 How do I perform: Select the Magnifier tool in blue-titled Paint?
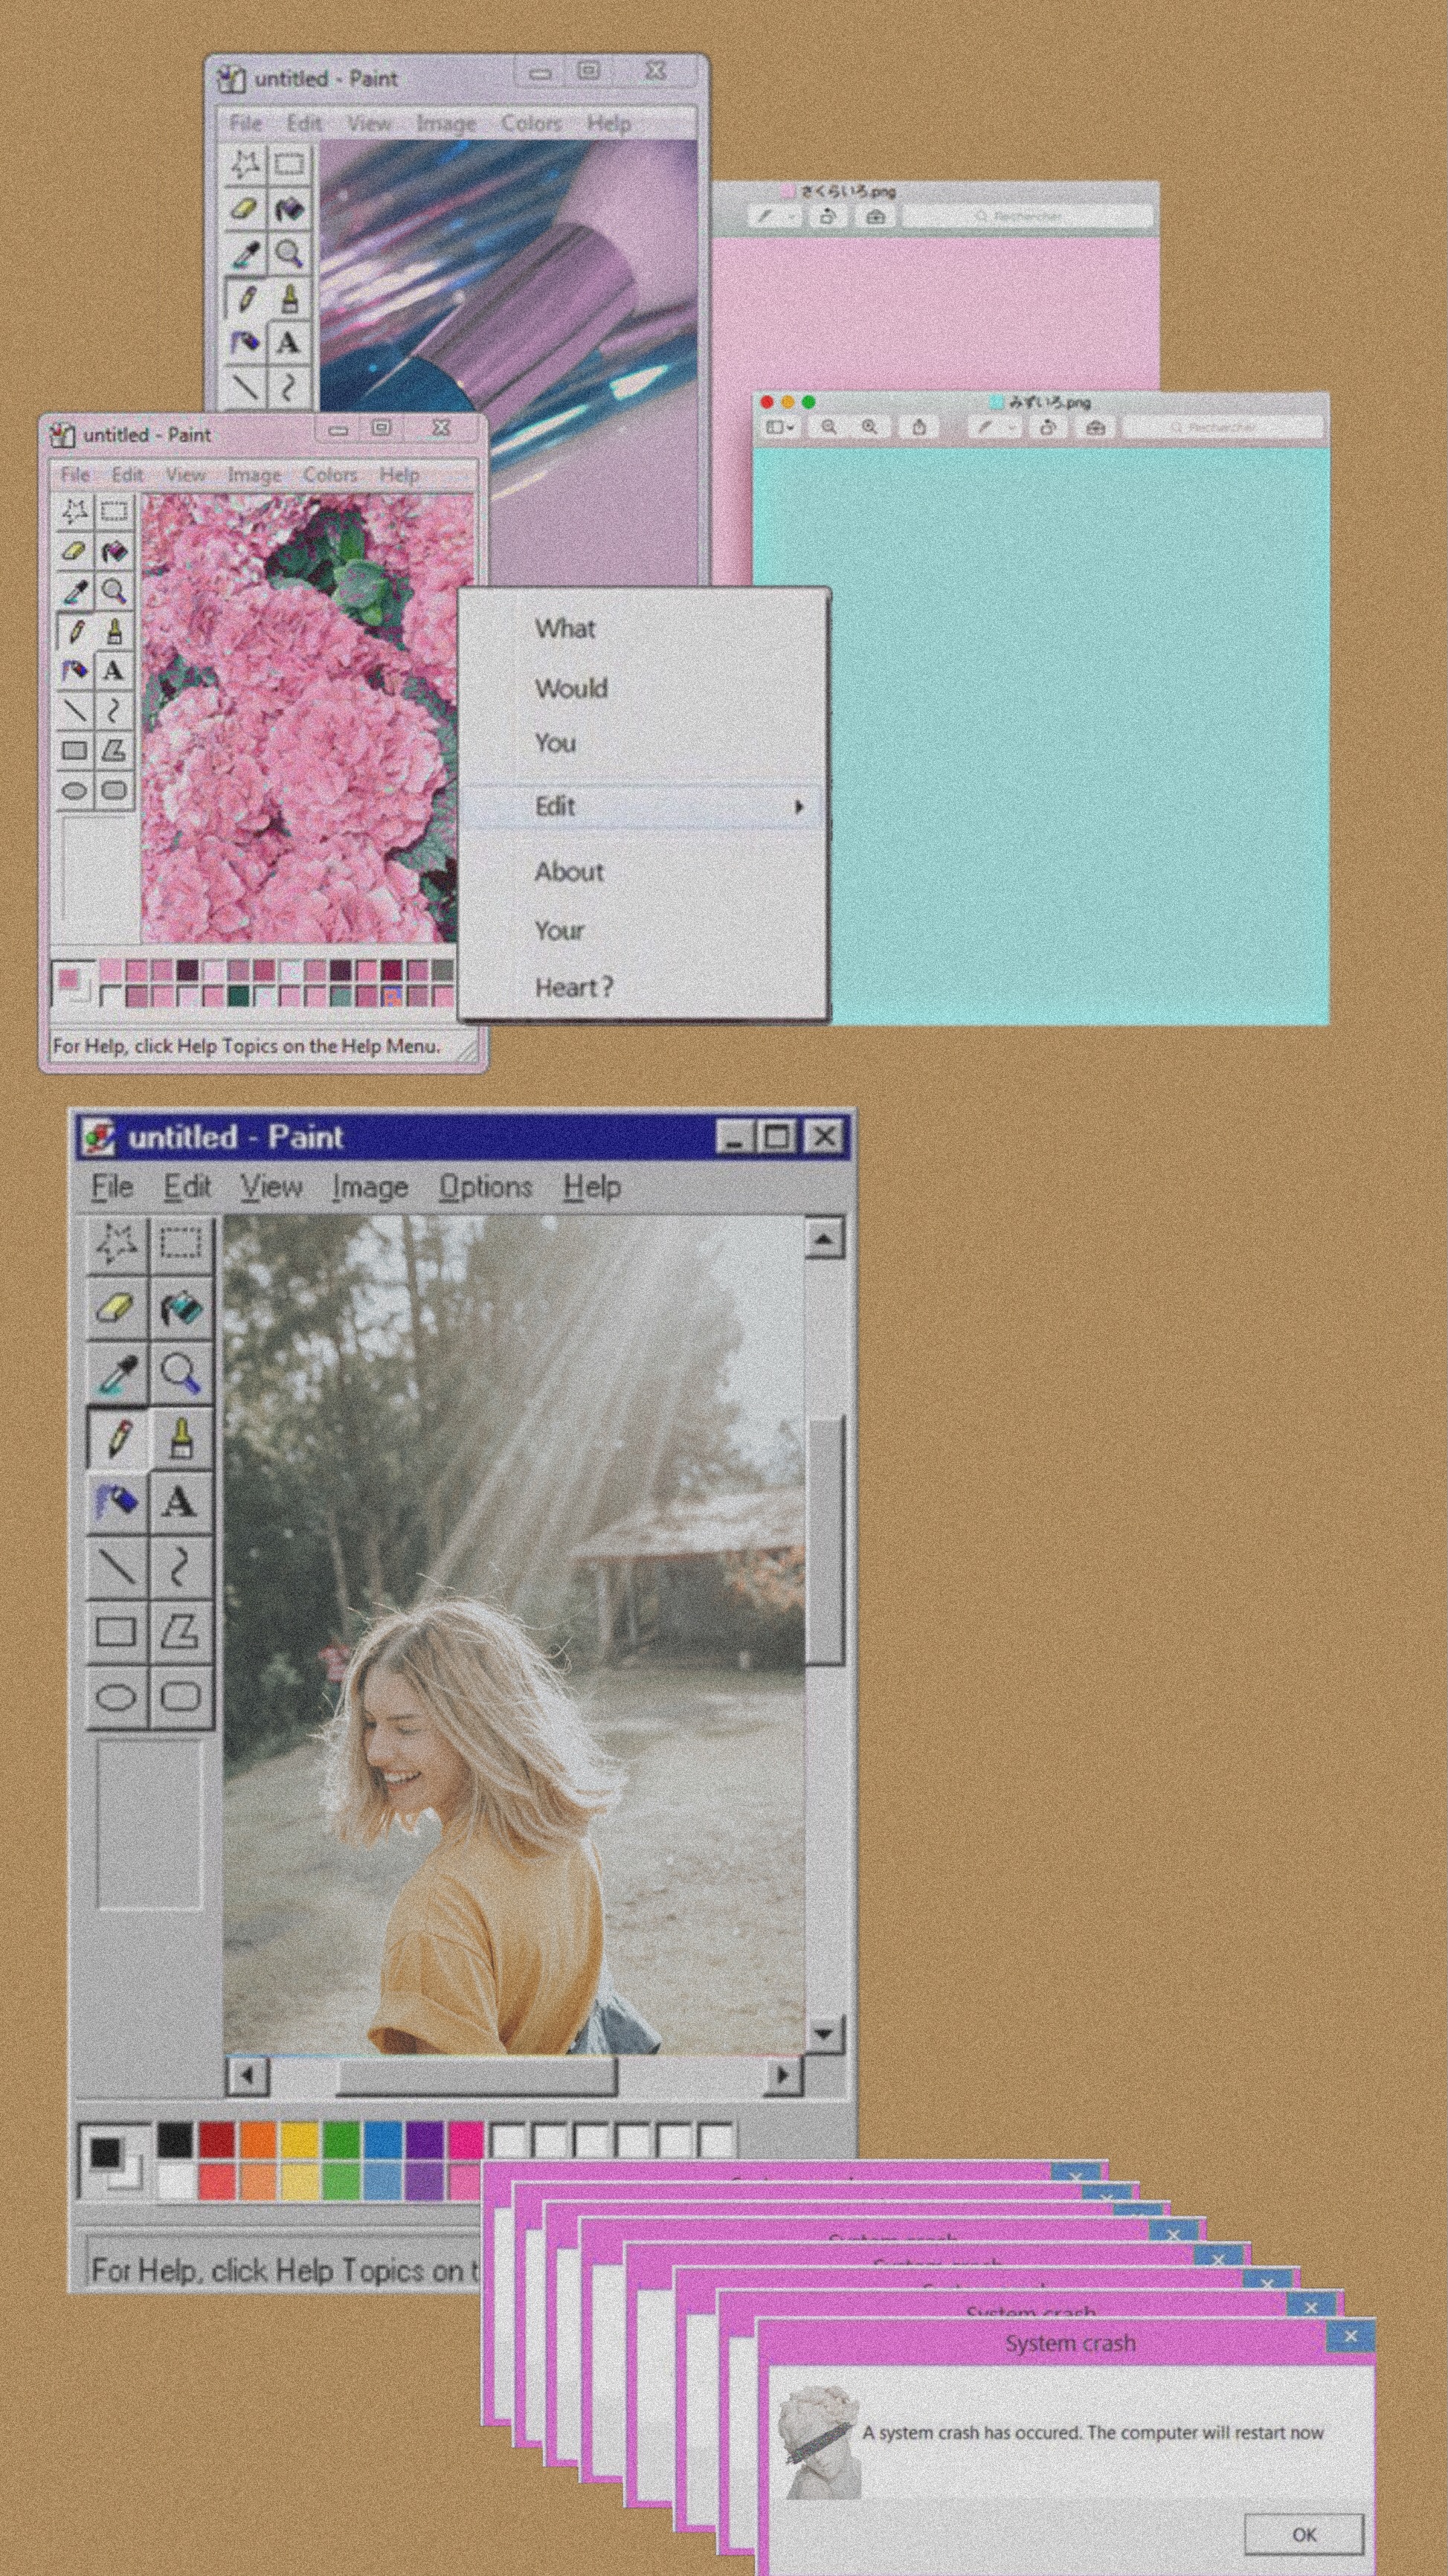(x=181, y=1373)
